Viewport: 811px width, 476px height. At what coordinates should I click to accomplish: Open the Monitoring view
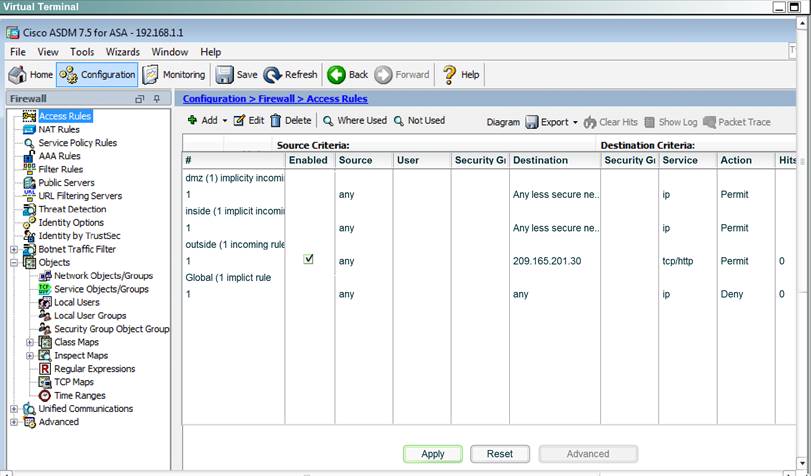click(x=174, y=74)
